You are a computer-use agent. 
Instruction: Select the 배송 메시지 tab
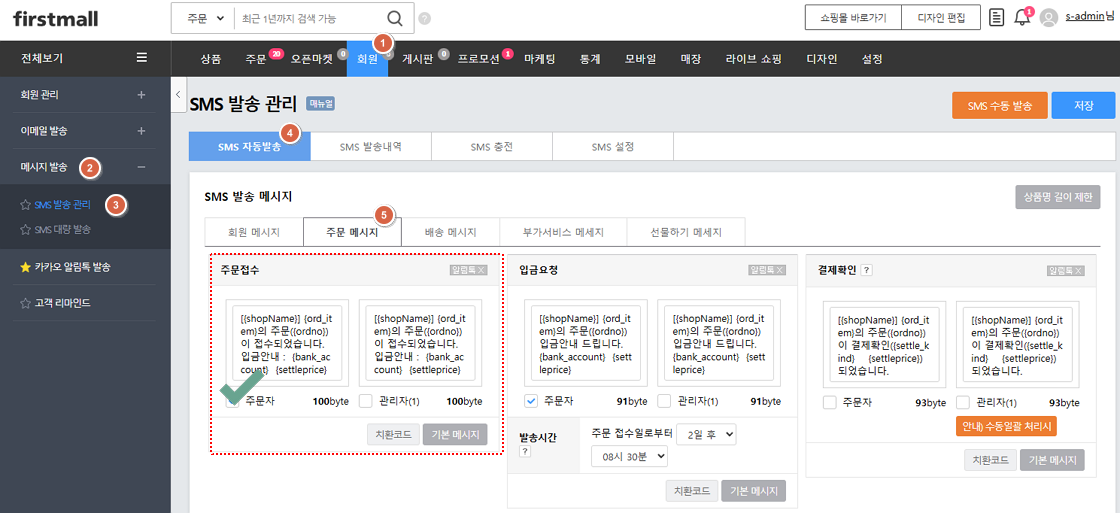pyautogui.click(x=451, y=232)
